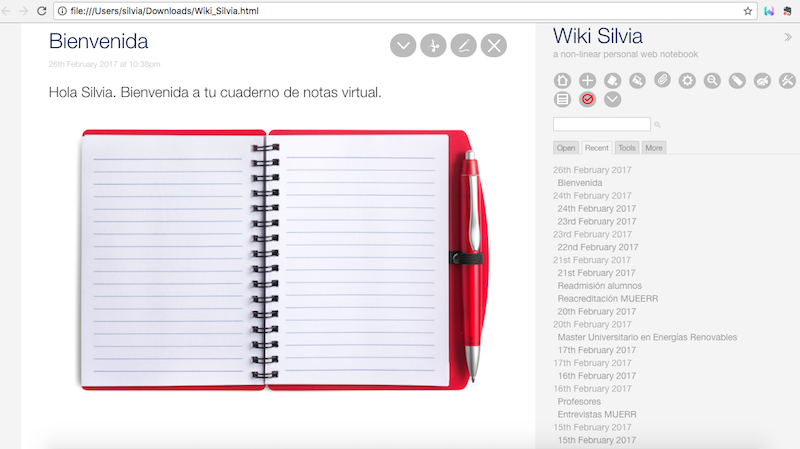Click the sidebar search input field
The width and height of the screenshot is (800, 449).
point(601,124)
